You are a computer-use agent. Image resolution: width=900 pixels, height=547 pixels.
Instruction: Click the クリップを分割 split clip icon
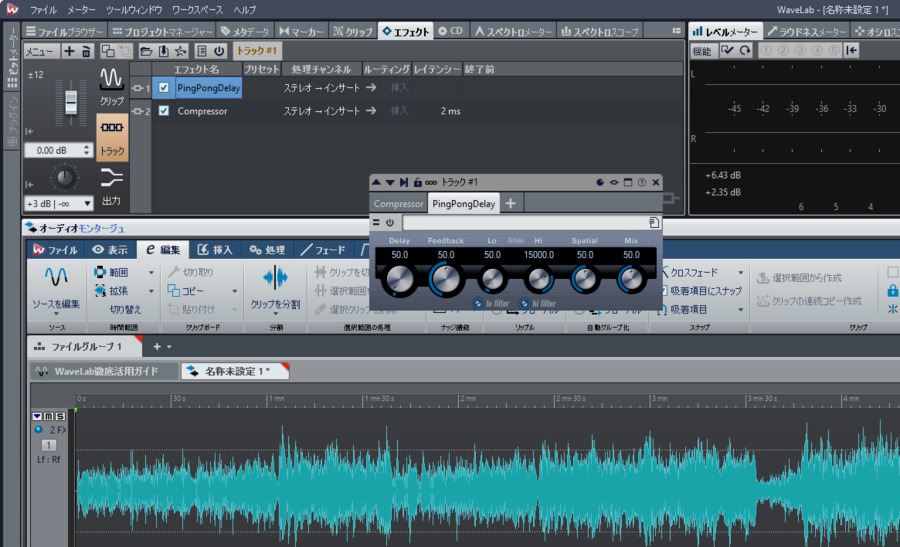275,278
